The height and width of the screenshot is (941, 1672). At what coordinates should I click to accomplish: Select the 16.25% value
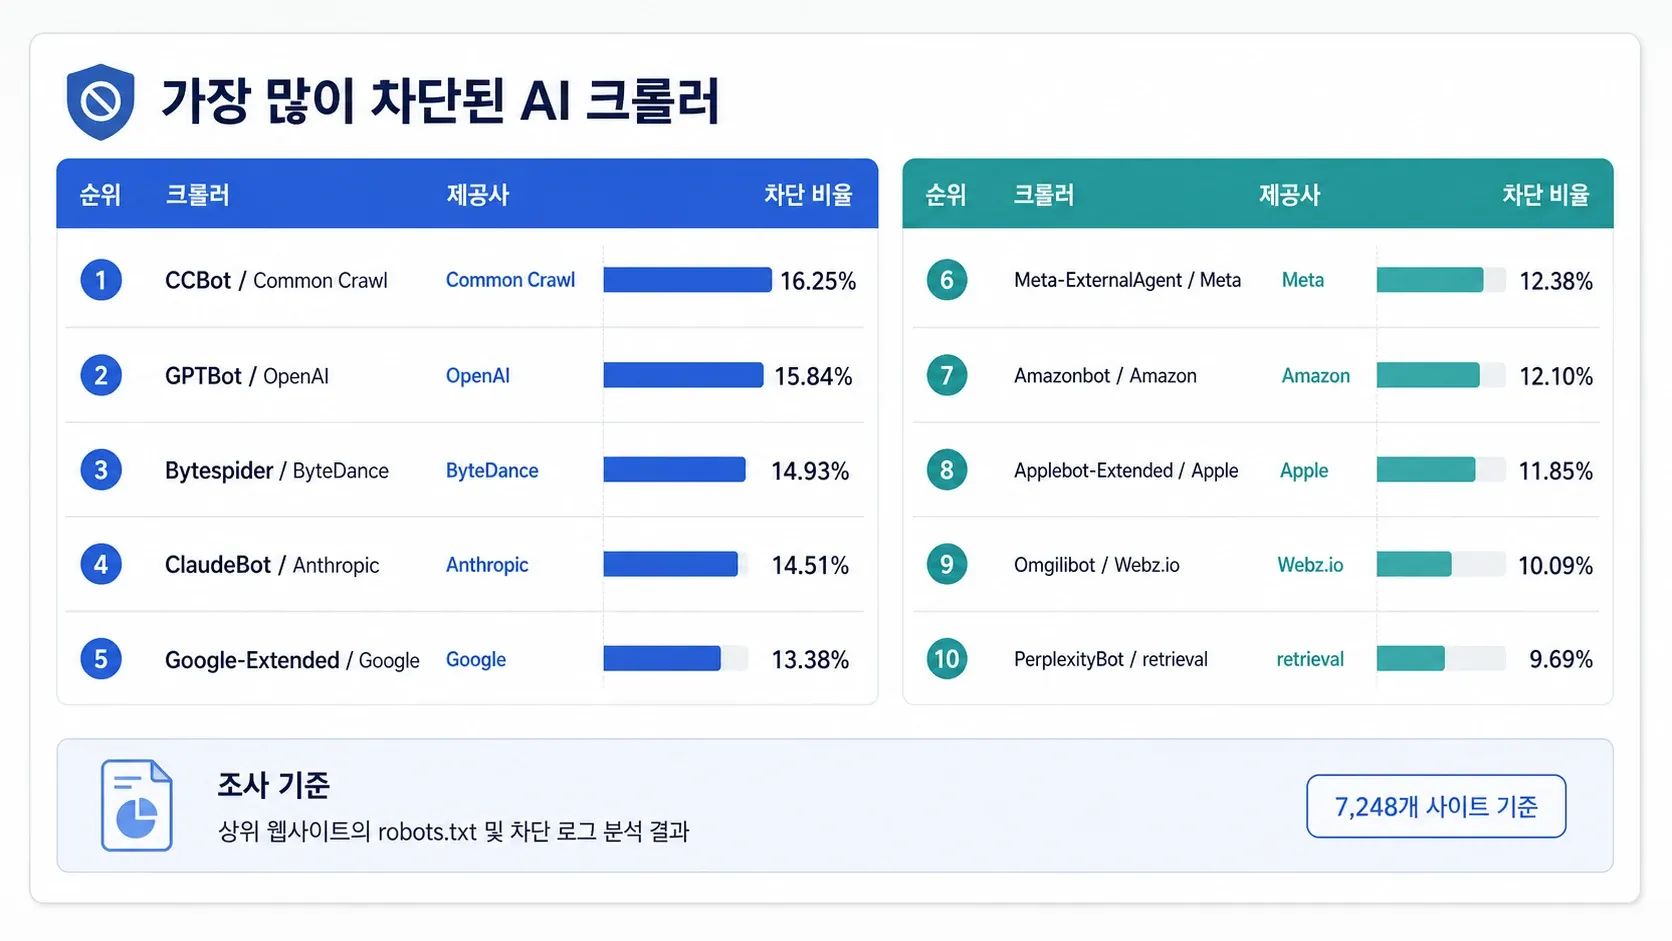[x=818, y=281]
